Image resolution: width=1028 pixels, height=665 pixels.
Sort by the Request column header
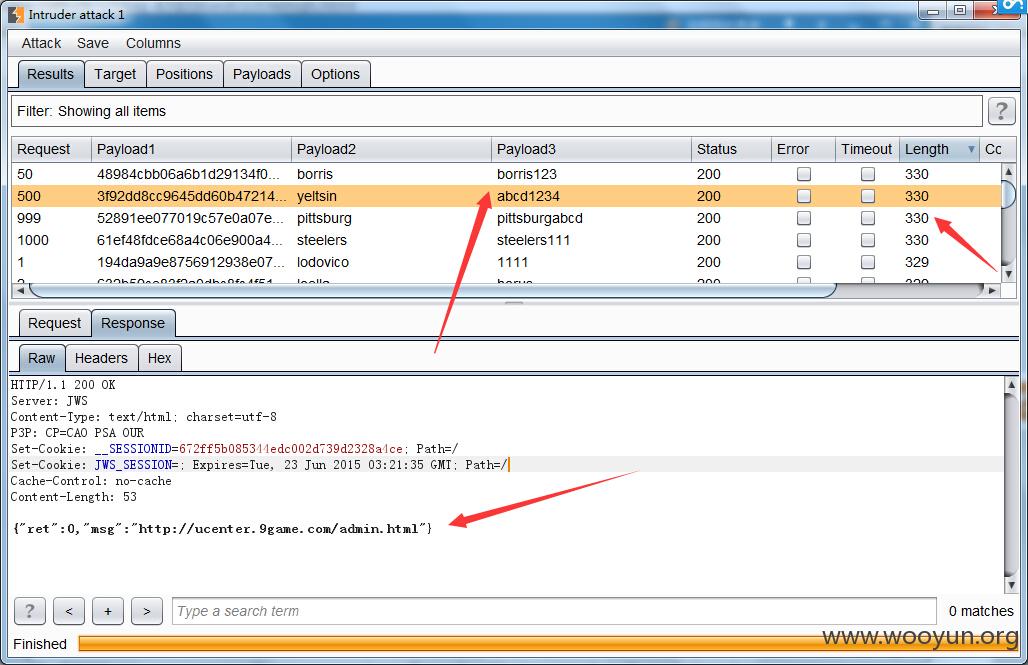click(x=51, y=150)
